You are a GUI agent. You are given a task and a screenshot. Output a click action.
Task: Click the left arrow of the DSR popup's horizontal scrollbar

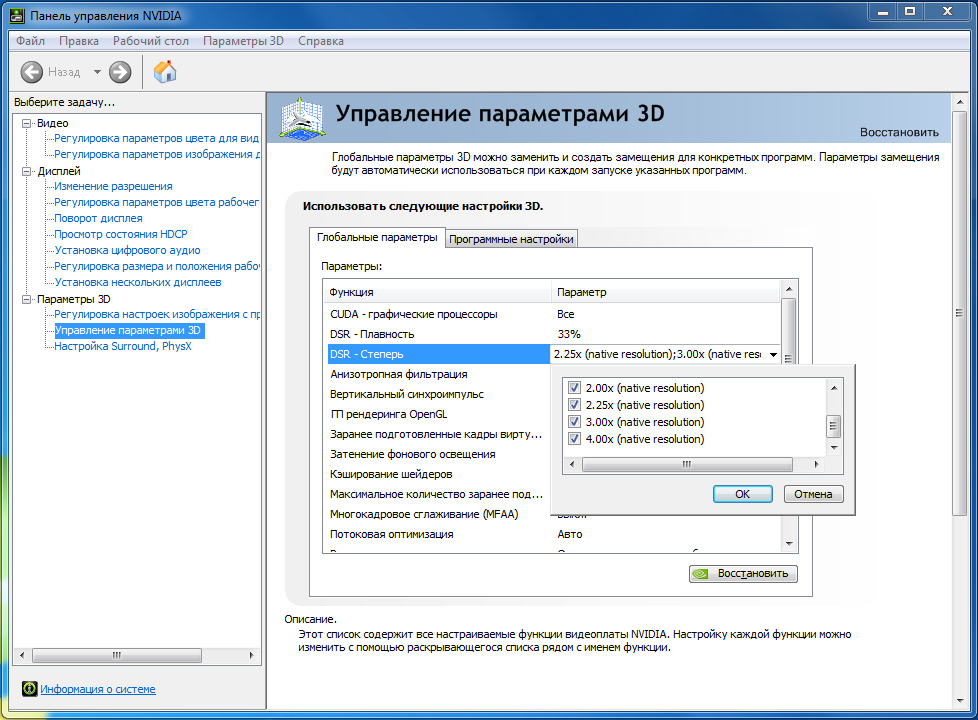point(572,464)
